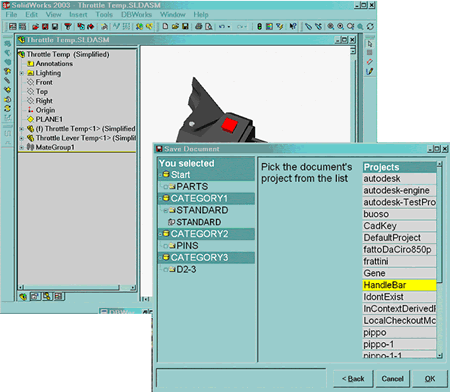Open the Tools menu
This screenshot has width=450, height=392.
tap(104, 15)
